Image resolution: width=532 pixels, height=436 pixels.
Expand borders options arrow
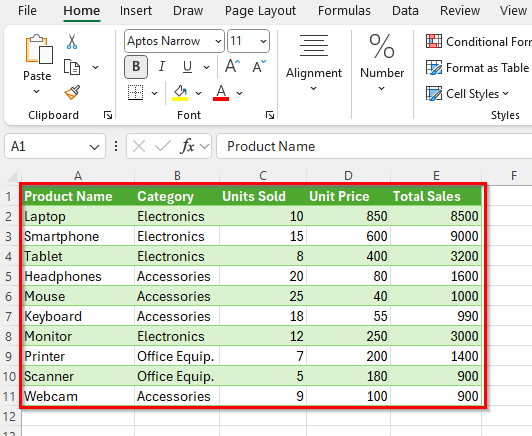click(x=154, y=93)
